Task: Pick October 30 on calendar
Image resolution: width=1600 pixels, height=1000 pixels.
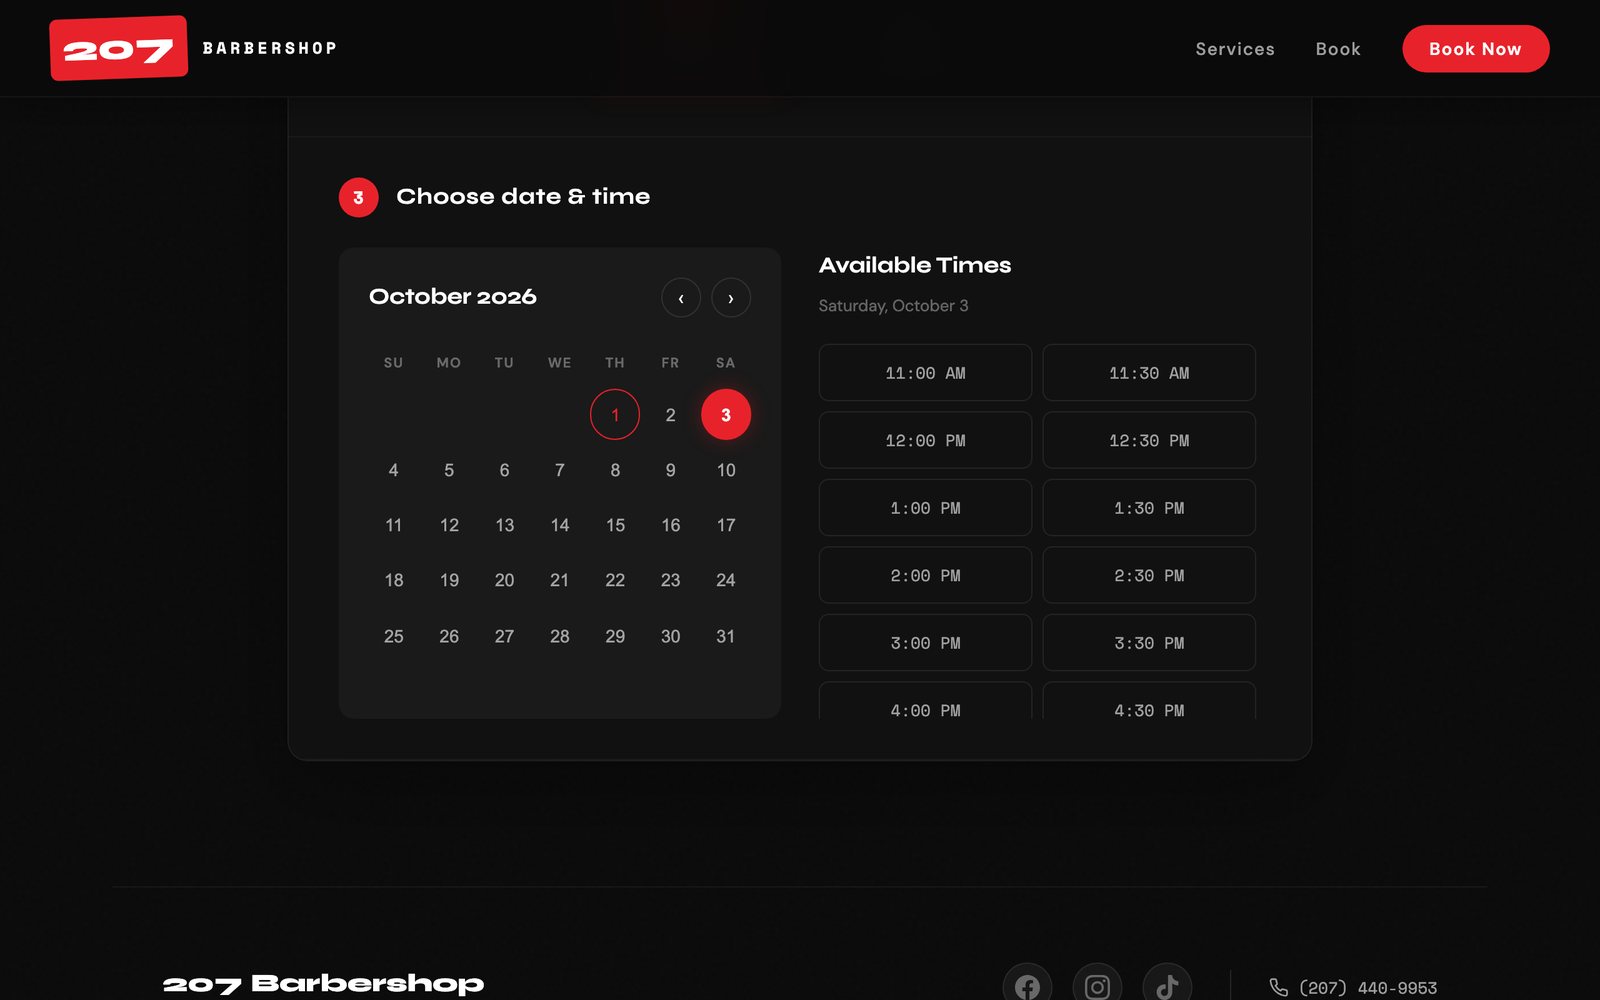Action: click(670, 636)
